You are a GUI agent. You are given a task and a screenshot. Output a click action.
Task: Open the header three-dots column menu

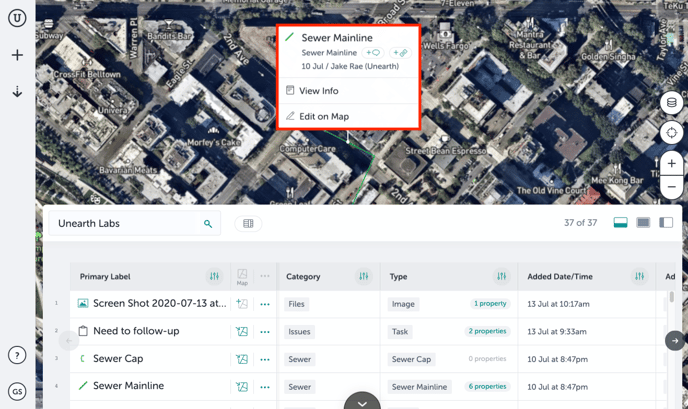coord(265,276)
